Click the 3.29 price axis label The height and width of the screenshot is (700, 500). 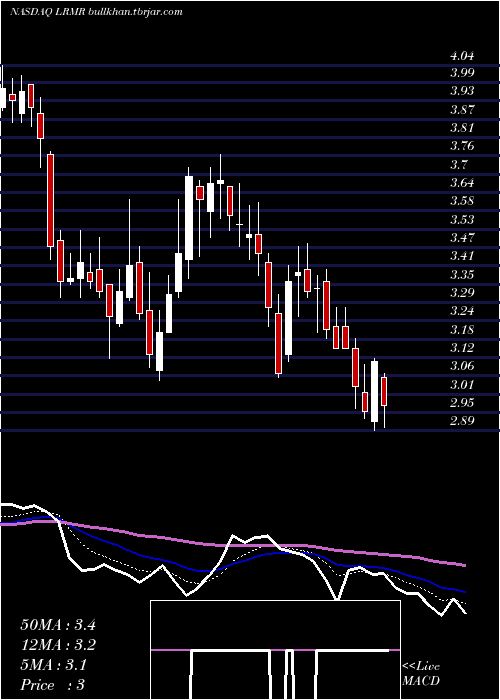pos(462,292)
